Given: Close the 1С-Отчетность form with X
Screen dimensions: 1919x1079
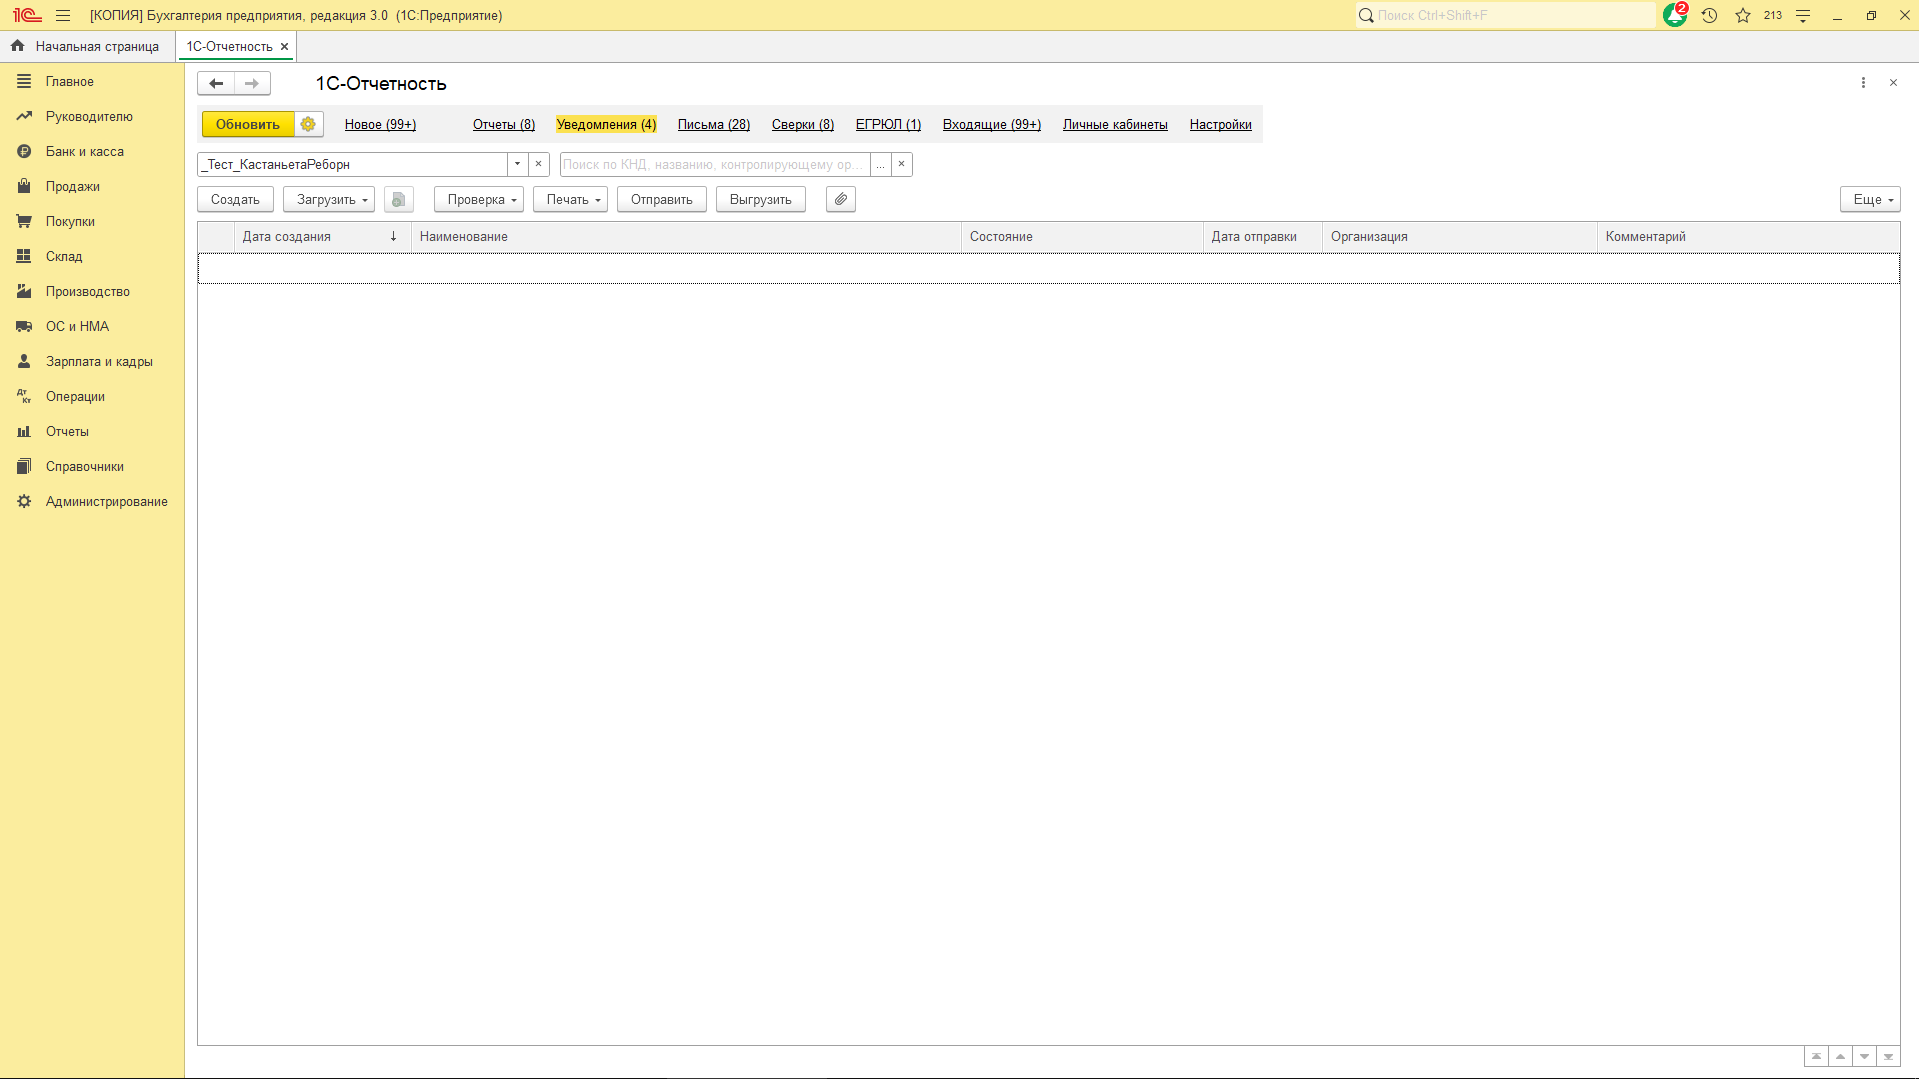Looking at the screenshot, I should click(1893, 83).
